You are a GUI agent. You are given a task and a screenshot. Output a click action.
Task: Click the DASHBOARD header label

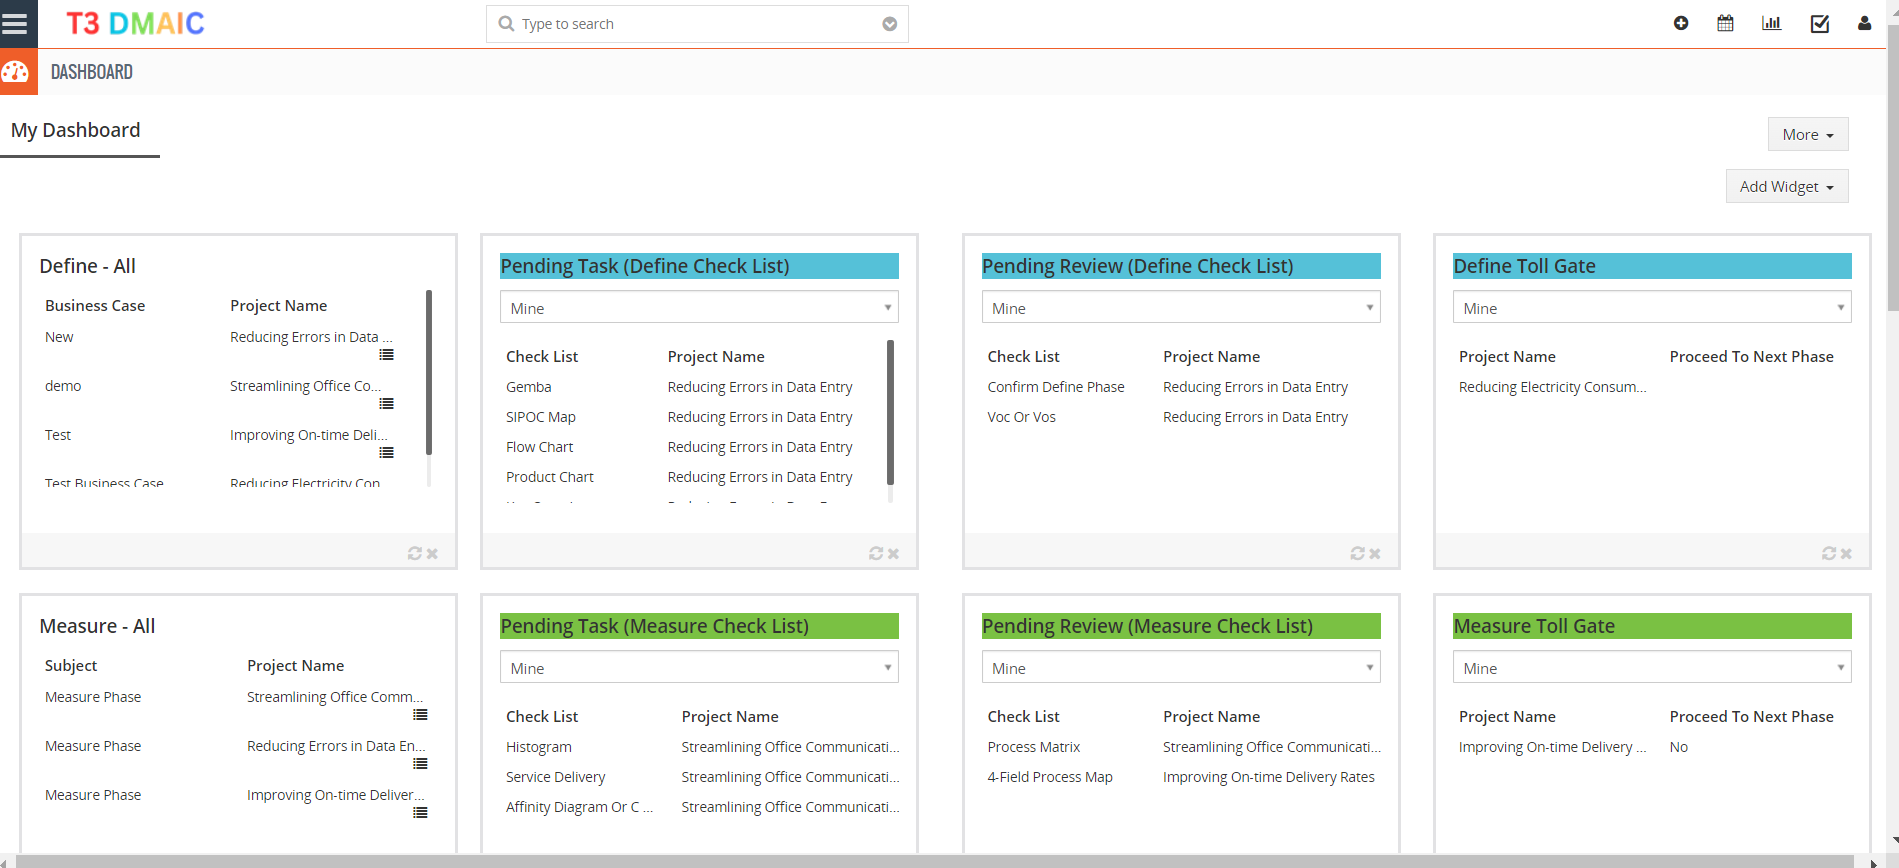pyautogui.click(x=92, y=72)
